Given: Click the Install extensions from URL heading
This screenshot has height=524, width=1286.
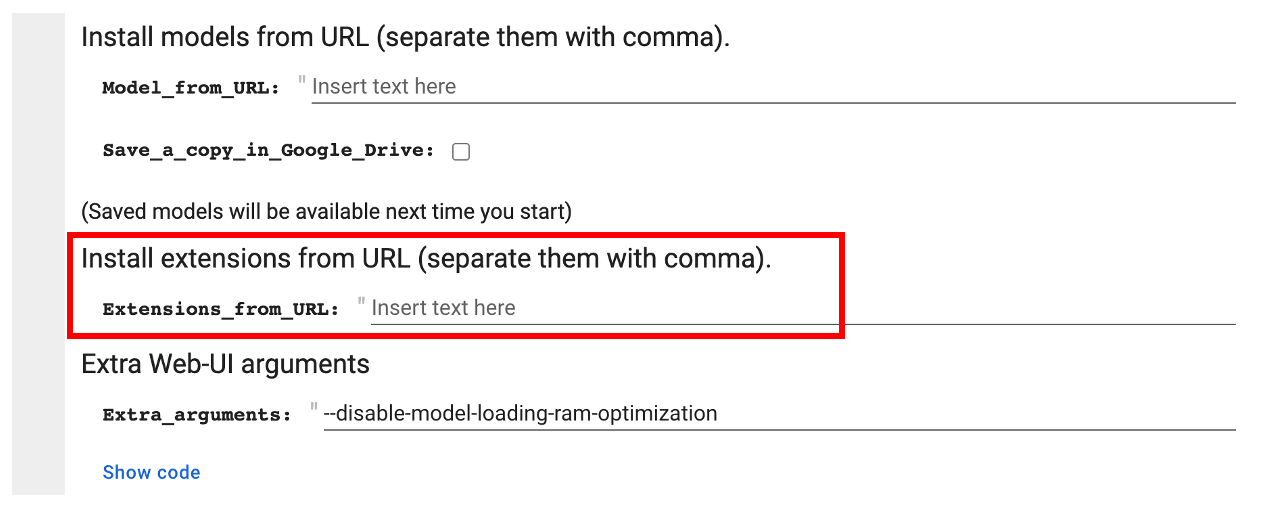Looking at the screenshot, I should click(426, 259).
